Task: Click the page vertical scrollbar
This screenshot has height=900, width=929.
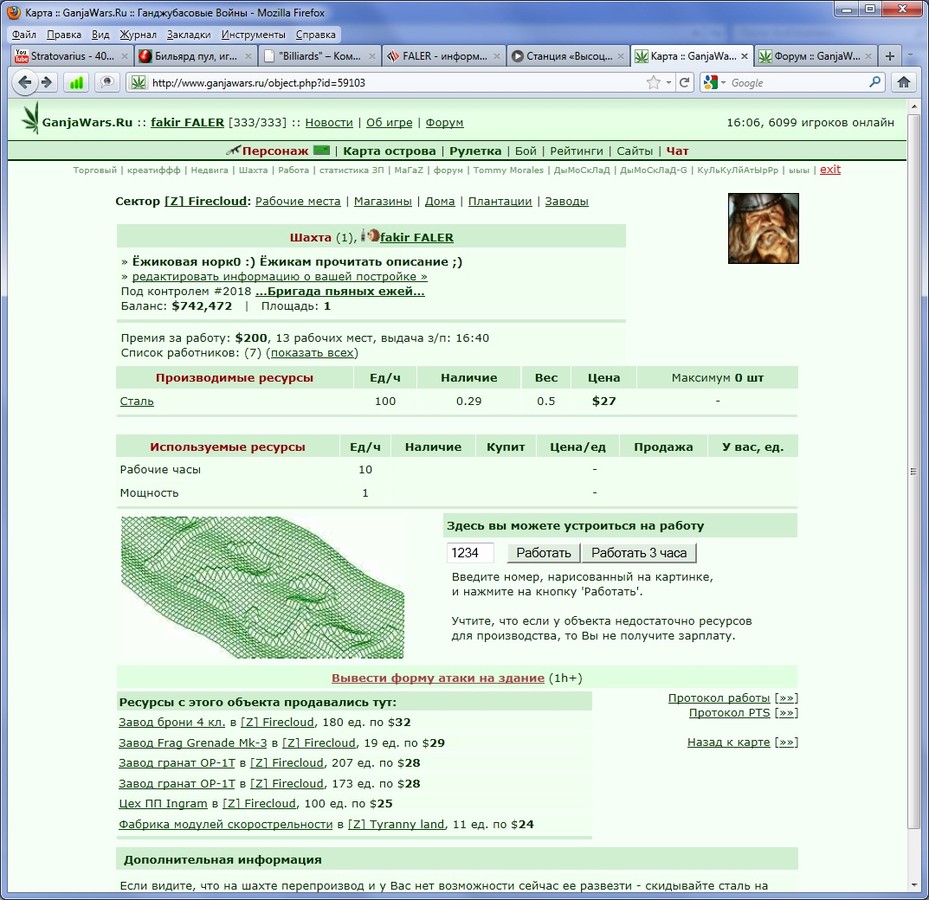Action: (x=913, y=471)
